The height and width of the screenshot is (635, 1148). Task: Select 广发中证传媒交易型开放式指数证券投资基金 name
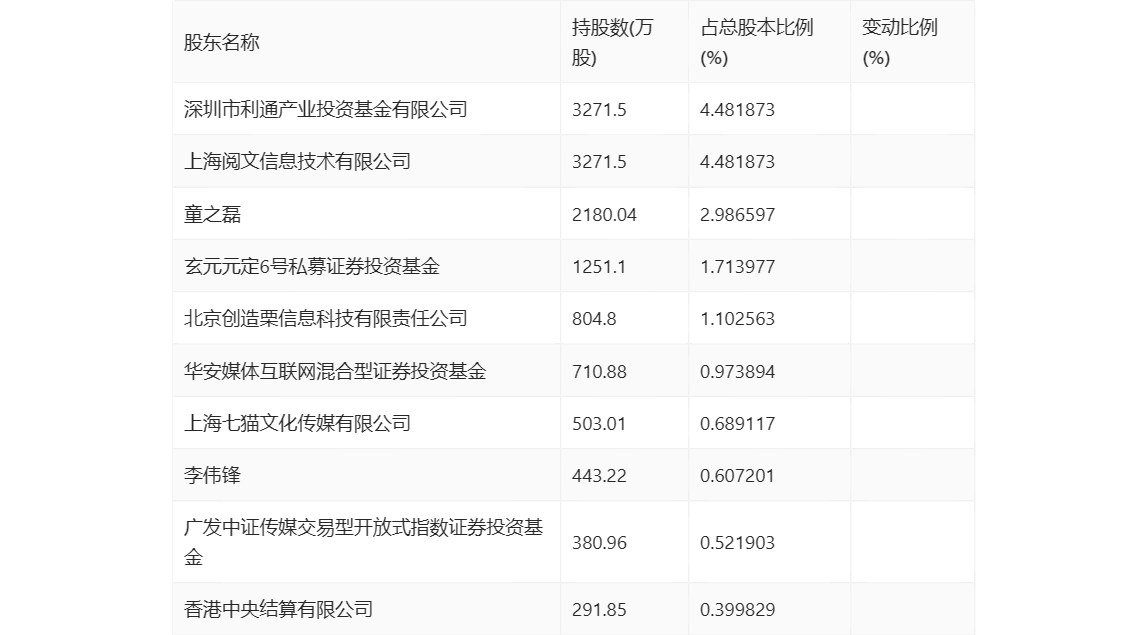(x=363, y=542)
